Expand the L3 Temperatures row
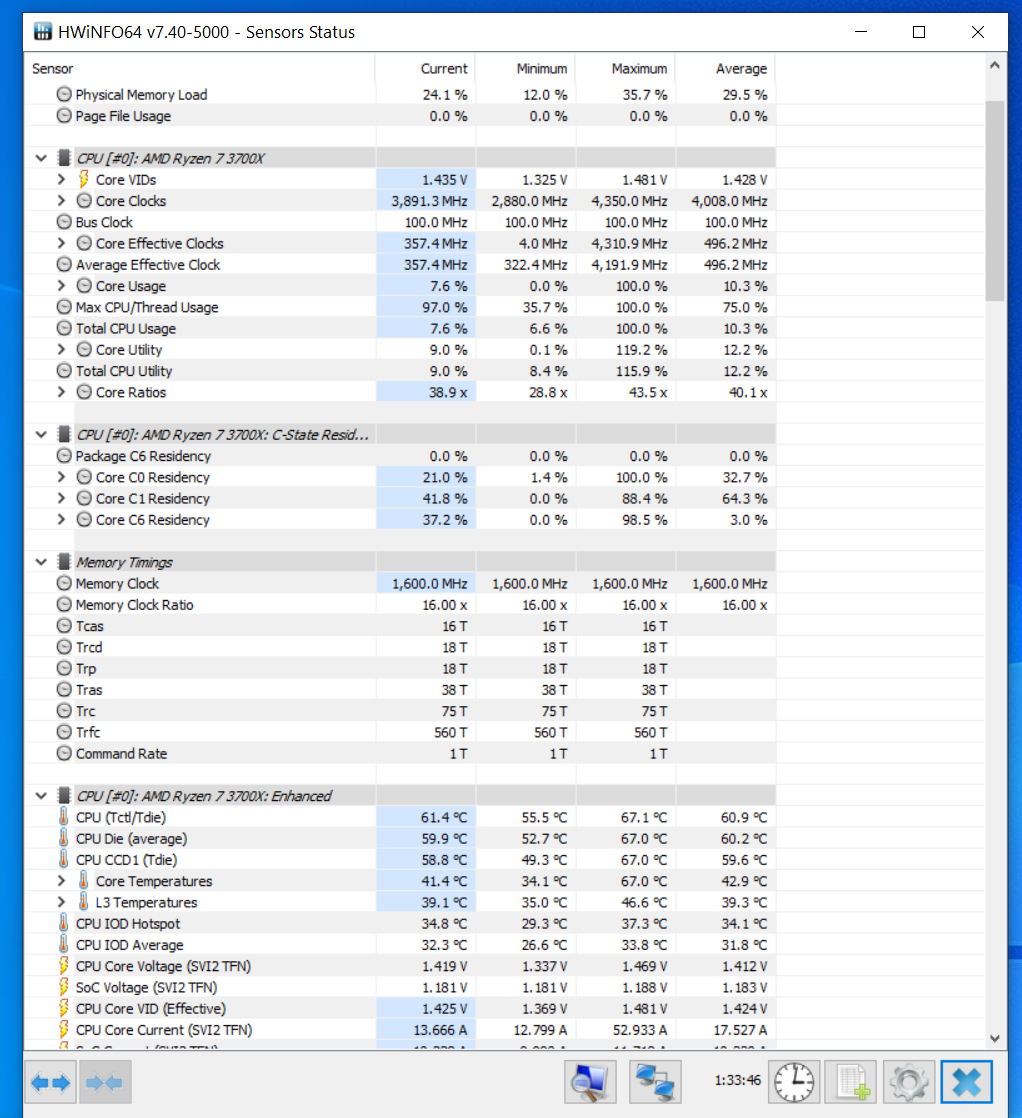 61,902
